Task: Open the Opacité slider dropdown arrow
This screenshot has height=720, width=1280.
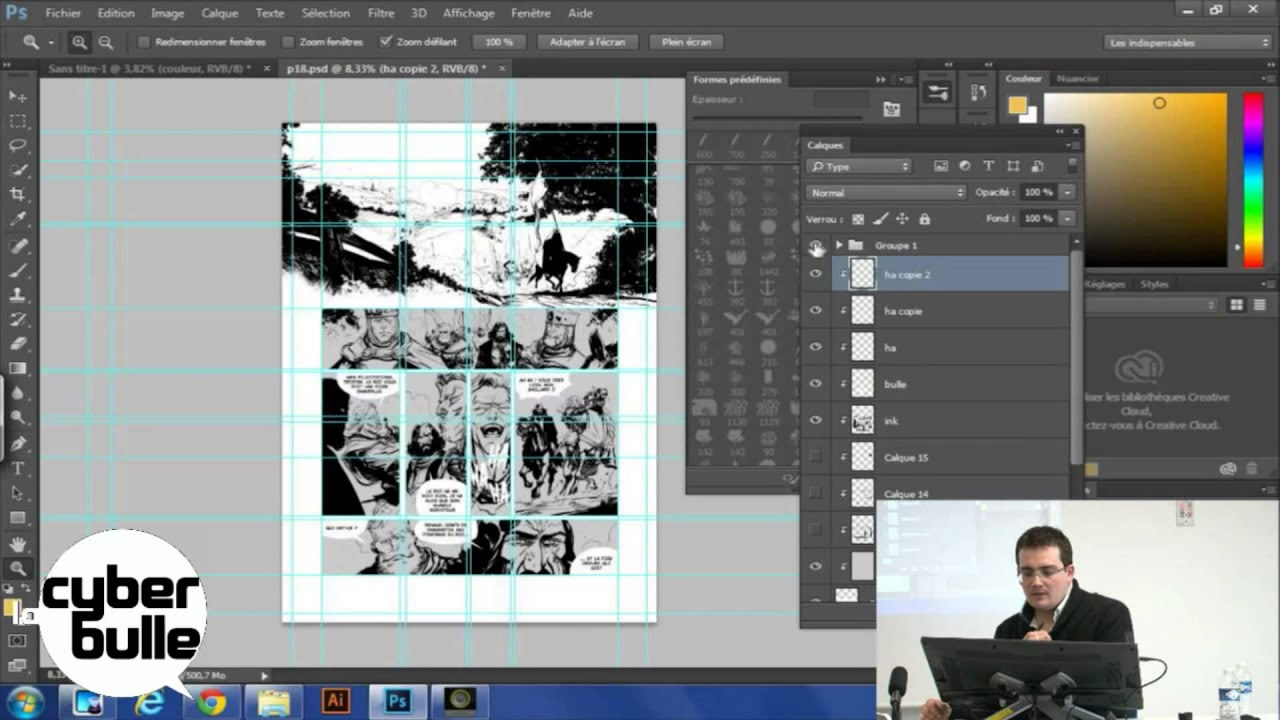Action: click(1067, 192)
